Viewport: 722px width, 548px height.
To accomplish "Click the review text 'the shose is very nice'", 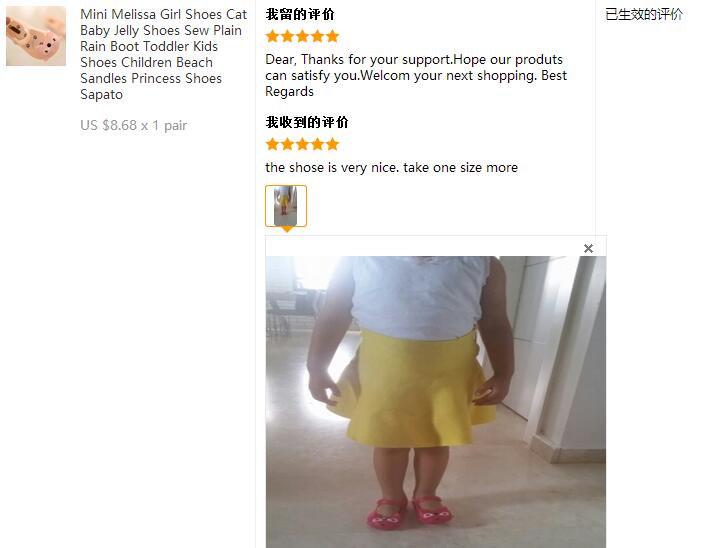I will (391, 167).
